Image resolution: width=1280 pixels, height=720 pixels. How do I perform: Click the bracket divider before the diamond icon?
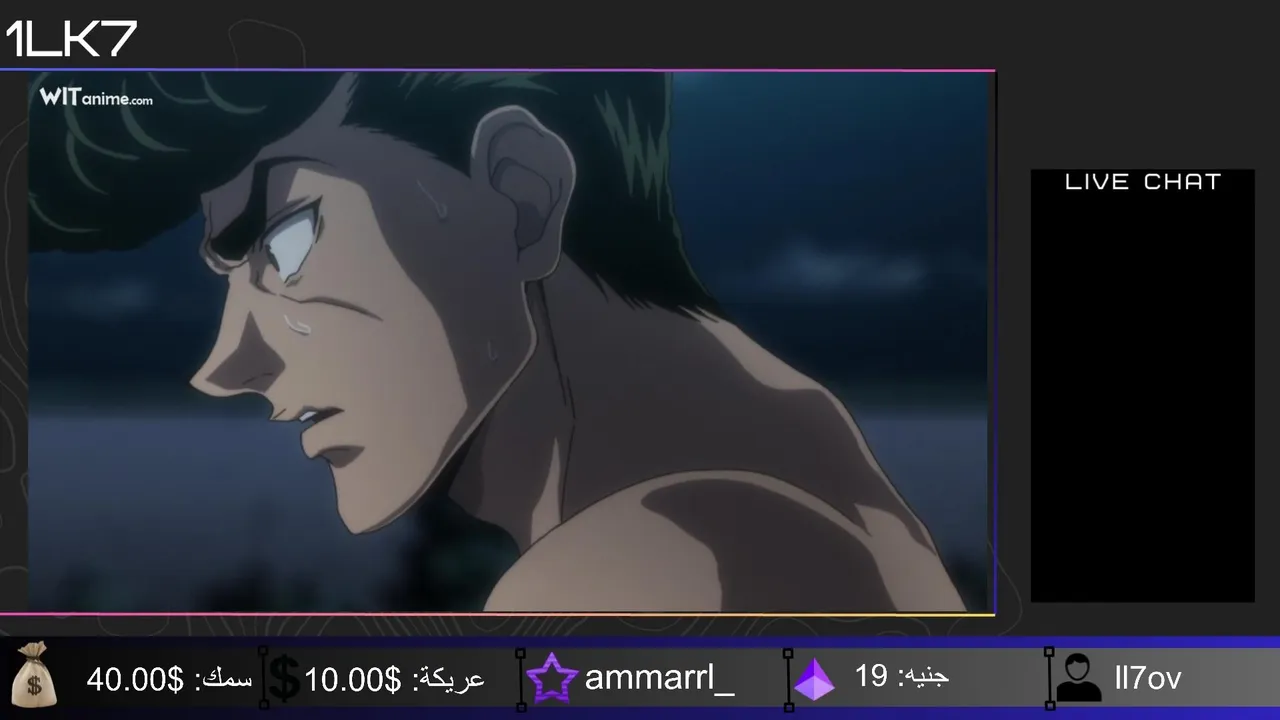point(788,679)
